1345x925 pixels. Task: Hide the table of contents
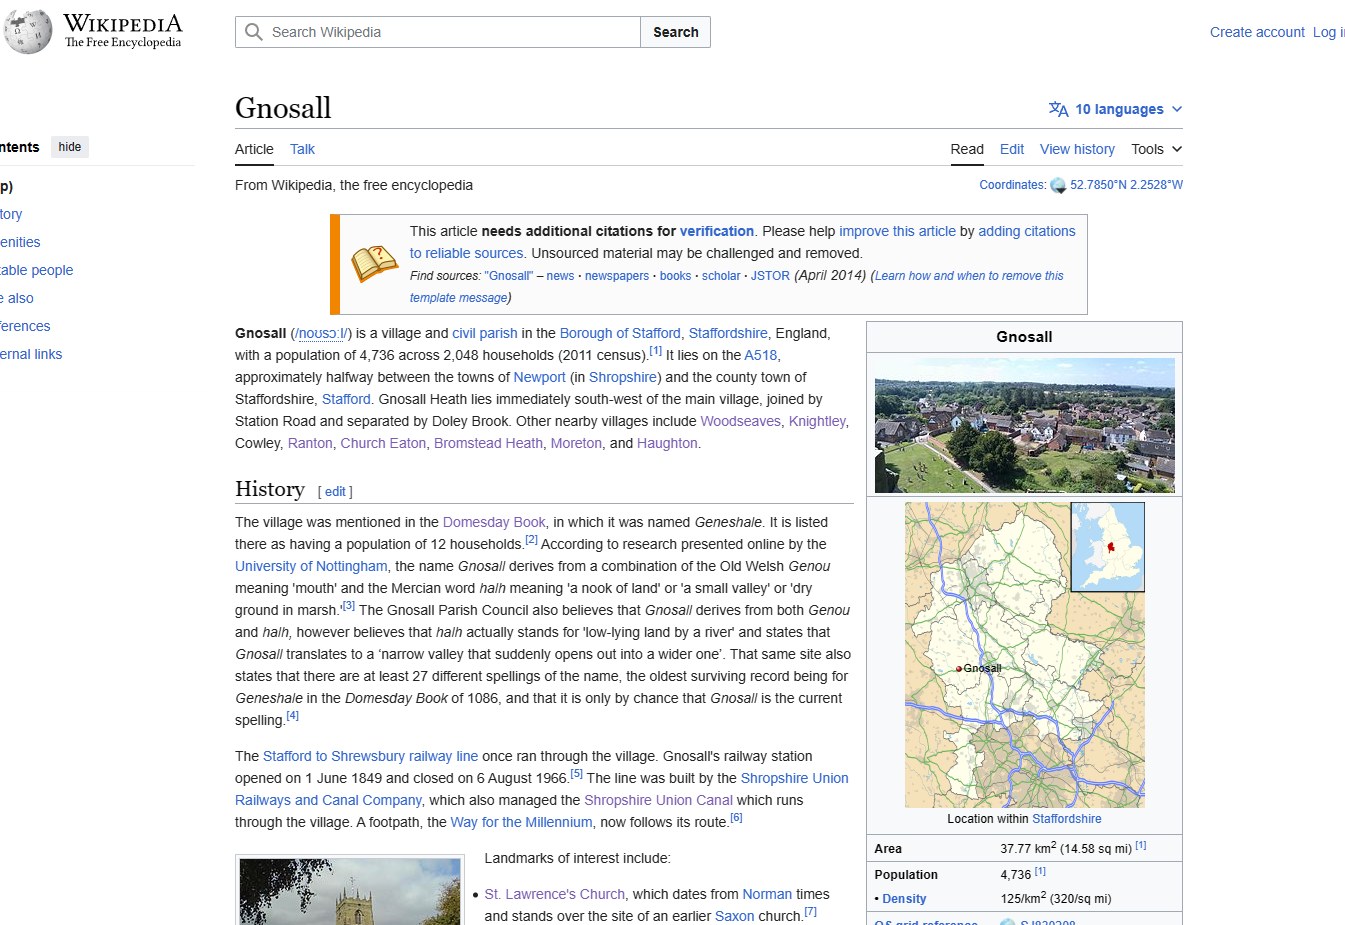coord(69,146)
